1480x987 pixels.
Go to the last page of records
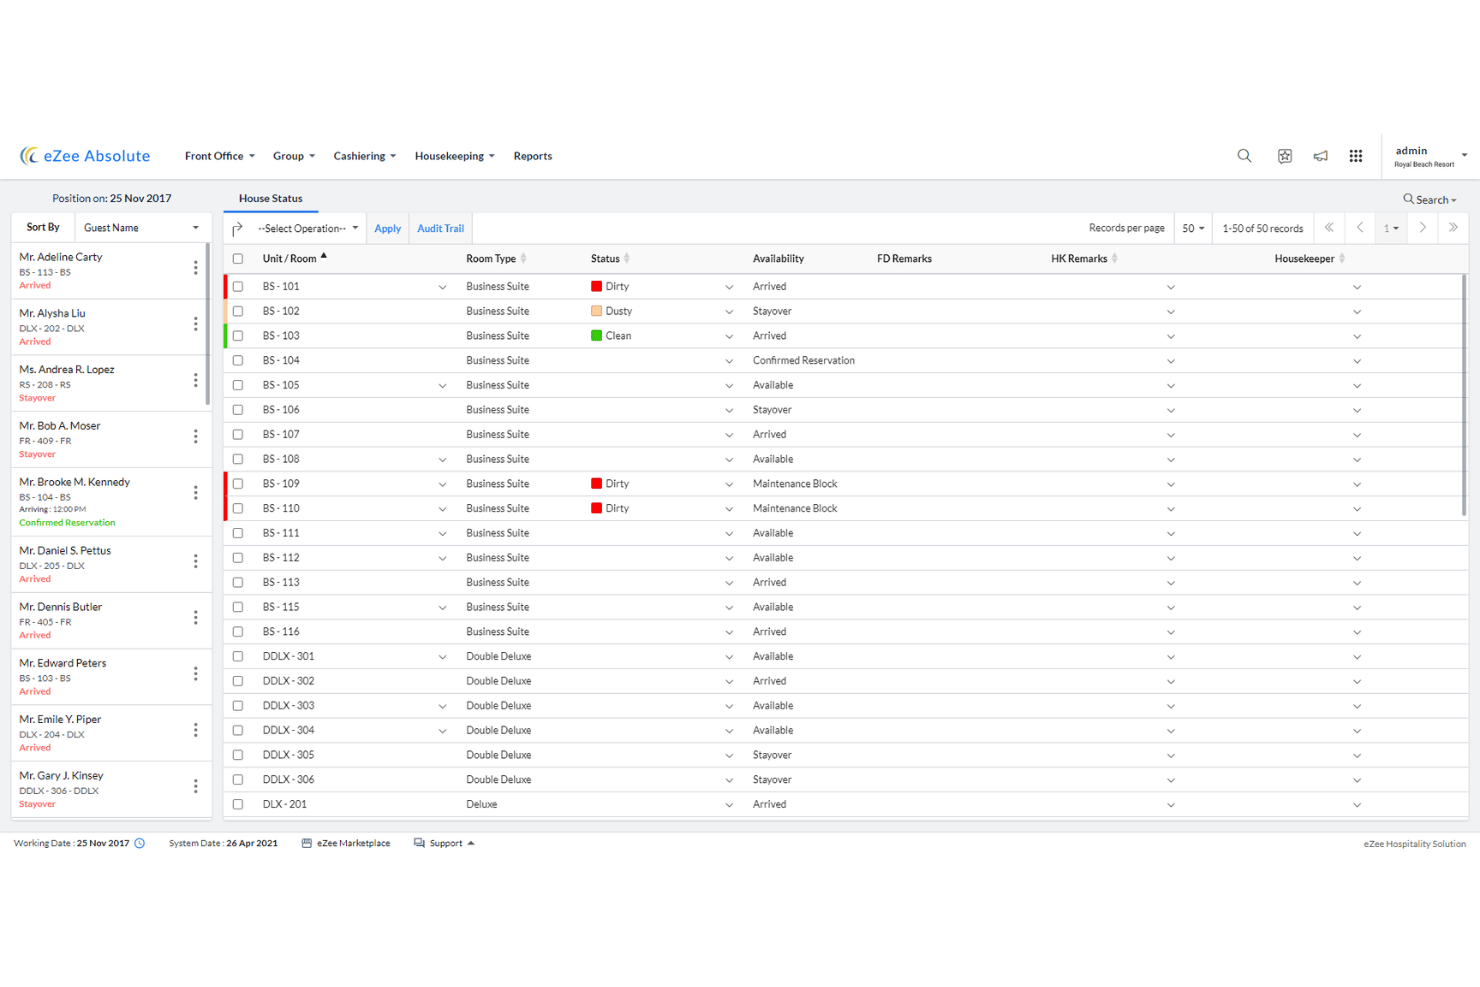tap(1453, 228)
